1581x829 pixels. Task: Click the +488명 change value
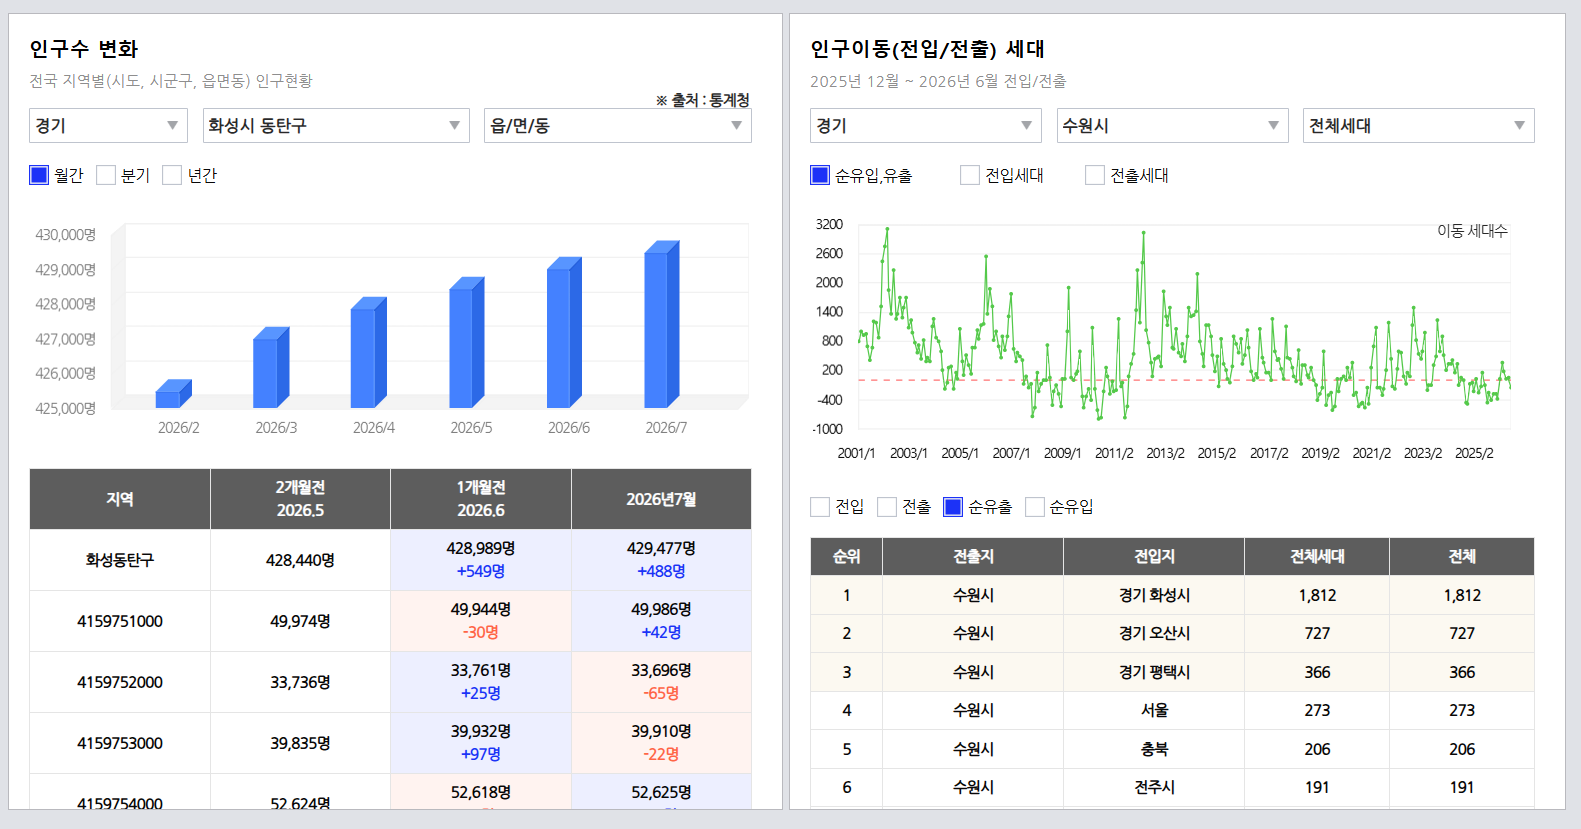pos(661,571)
